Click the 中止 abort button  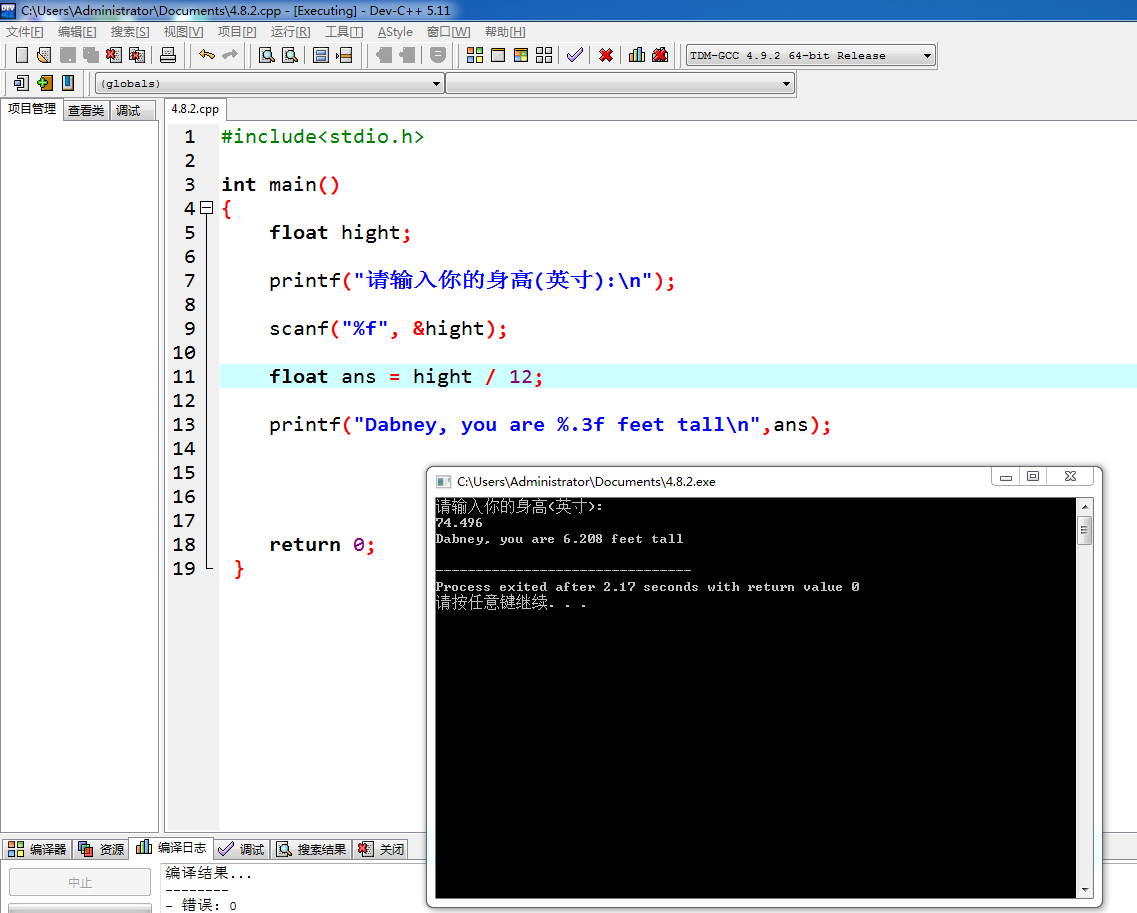[x=80, y=883]
